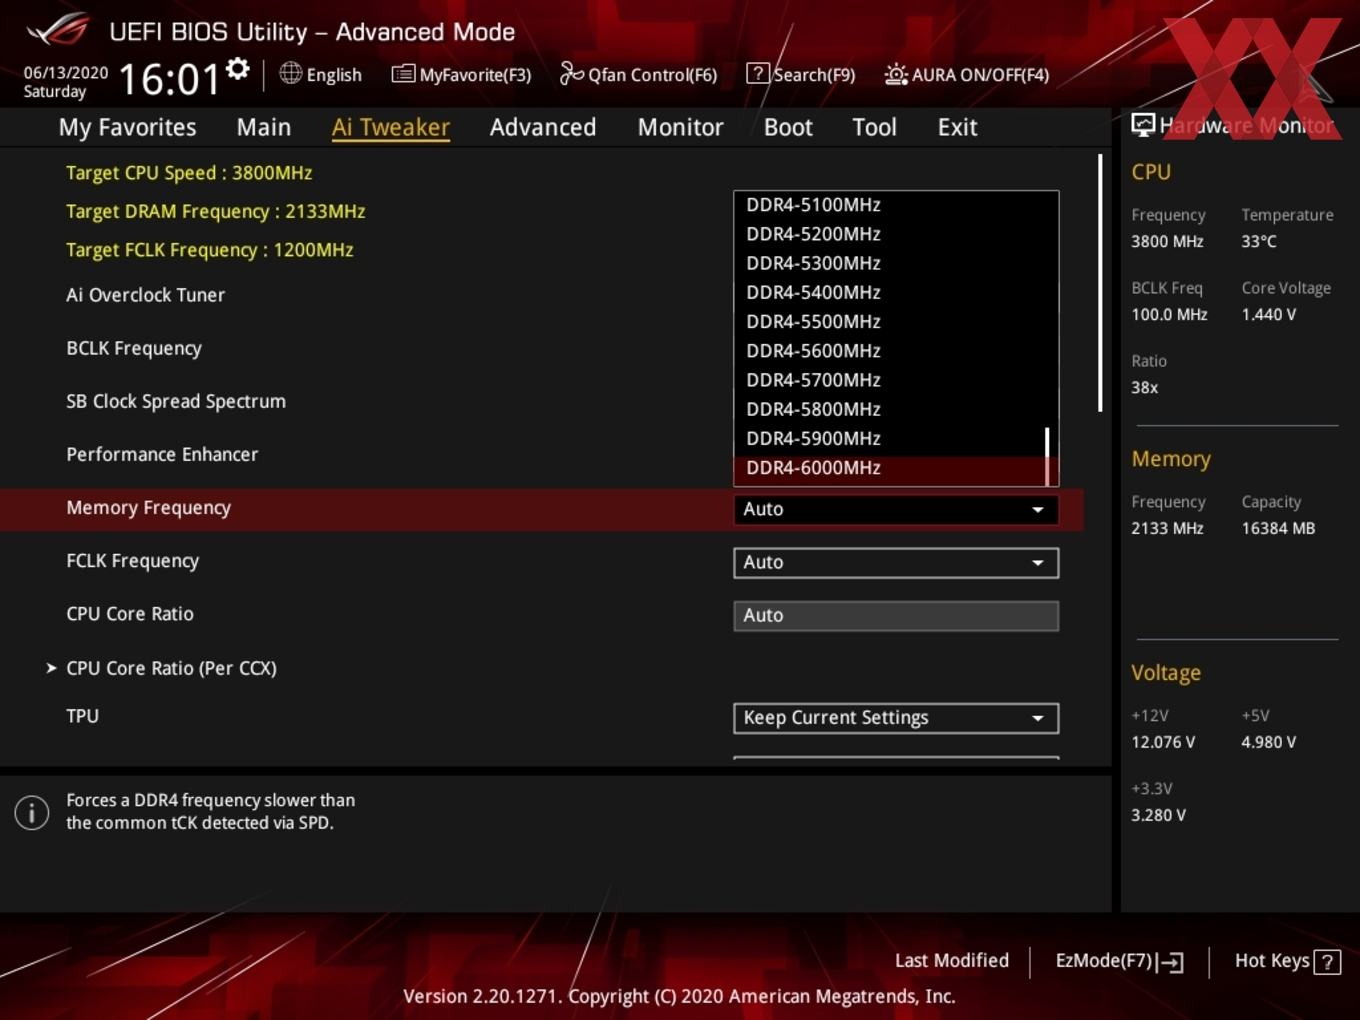The image size is (1360, 1020).
Task: Click the info icon beside the help text
Action: coord(32,812)
